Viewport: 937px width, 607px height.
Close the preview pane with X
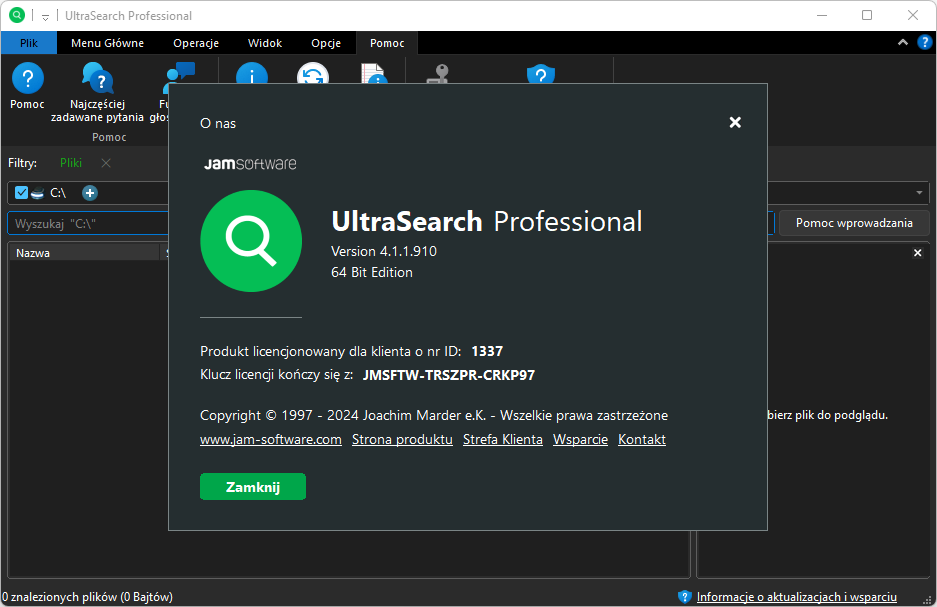(x=918, y=253)
